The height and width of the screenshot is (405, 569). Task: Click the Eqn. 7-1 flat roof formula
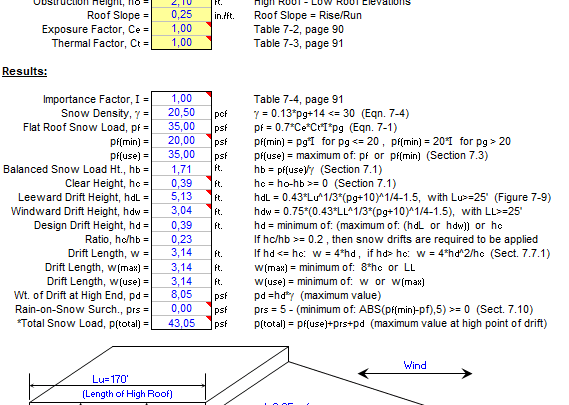pyautogui.click(x=326, y=127)
